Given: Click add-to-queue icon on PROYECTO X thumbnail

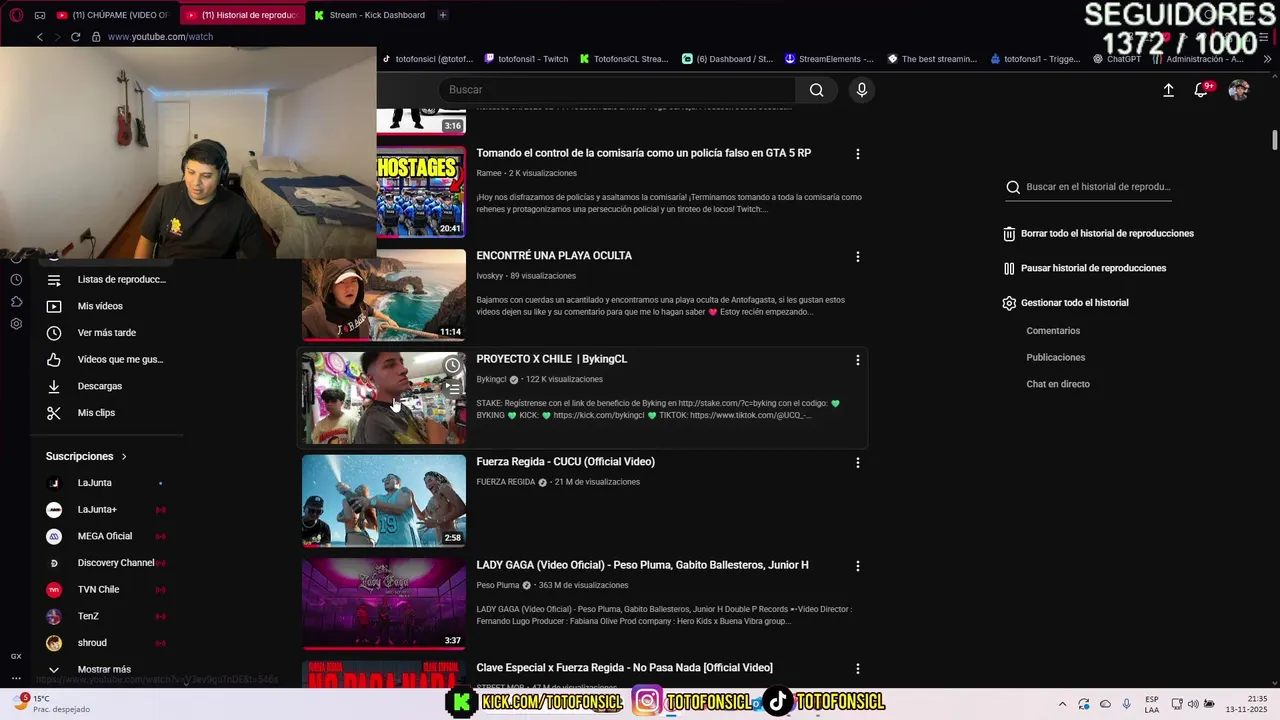Looking at the screenshot, I should pos(453,388).
